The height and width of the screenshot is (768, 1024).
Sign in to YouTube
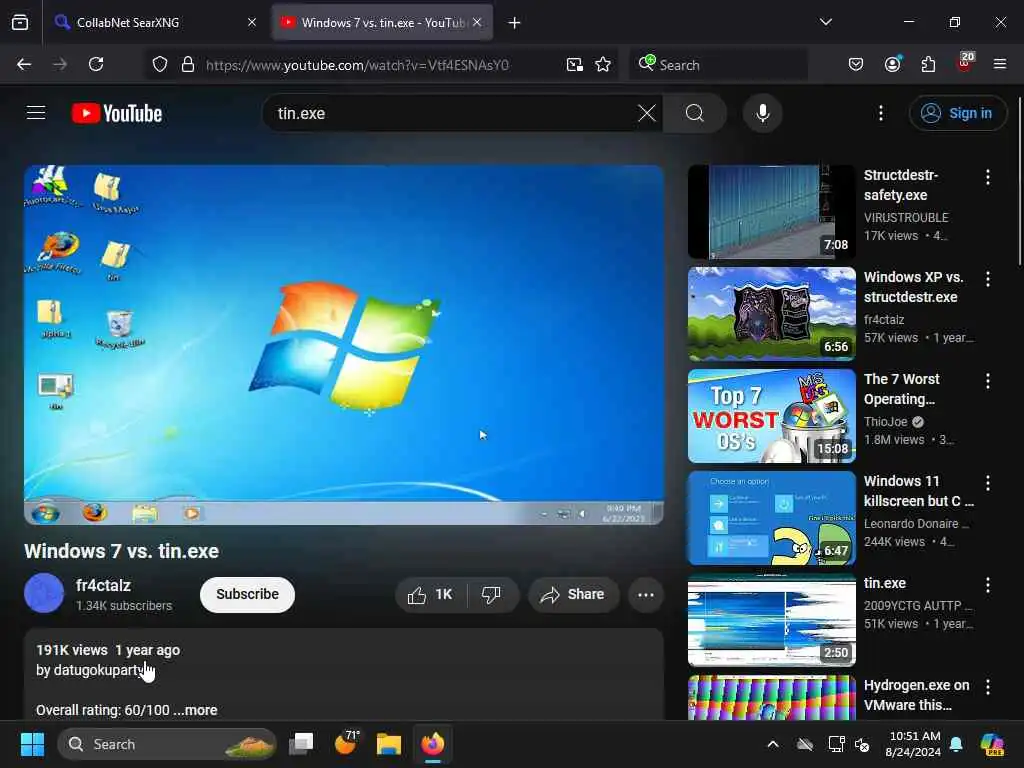coord(957,113)
